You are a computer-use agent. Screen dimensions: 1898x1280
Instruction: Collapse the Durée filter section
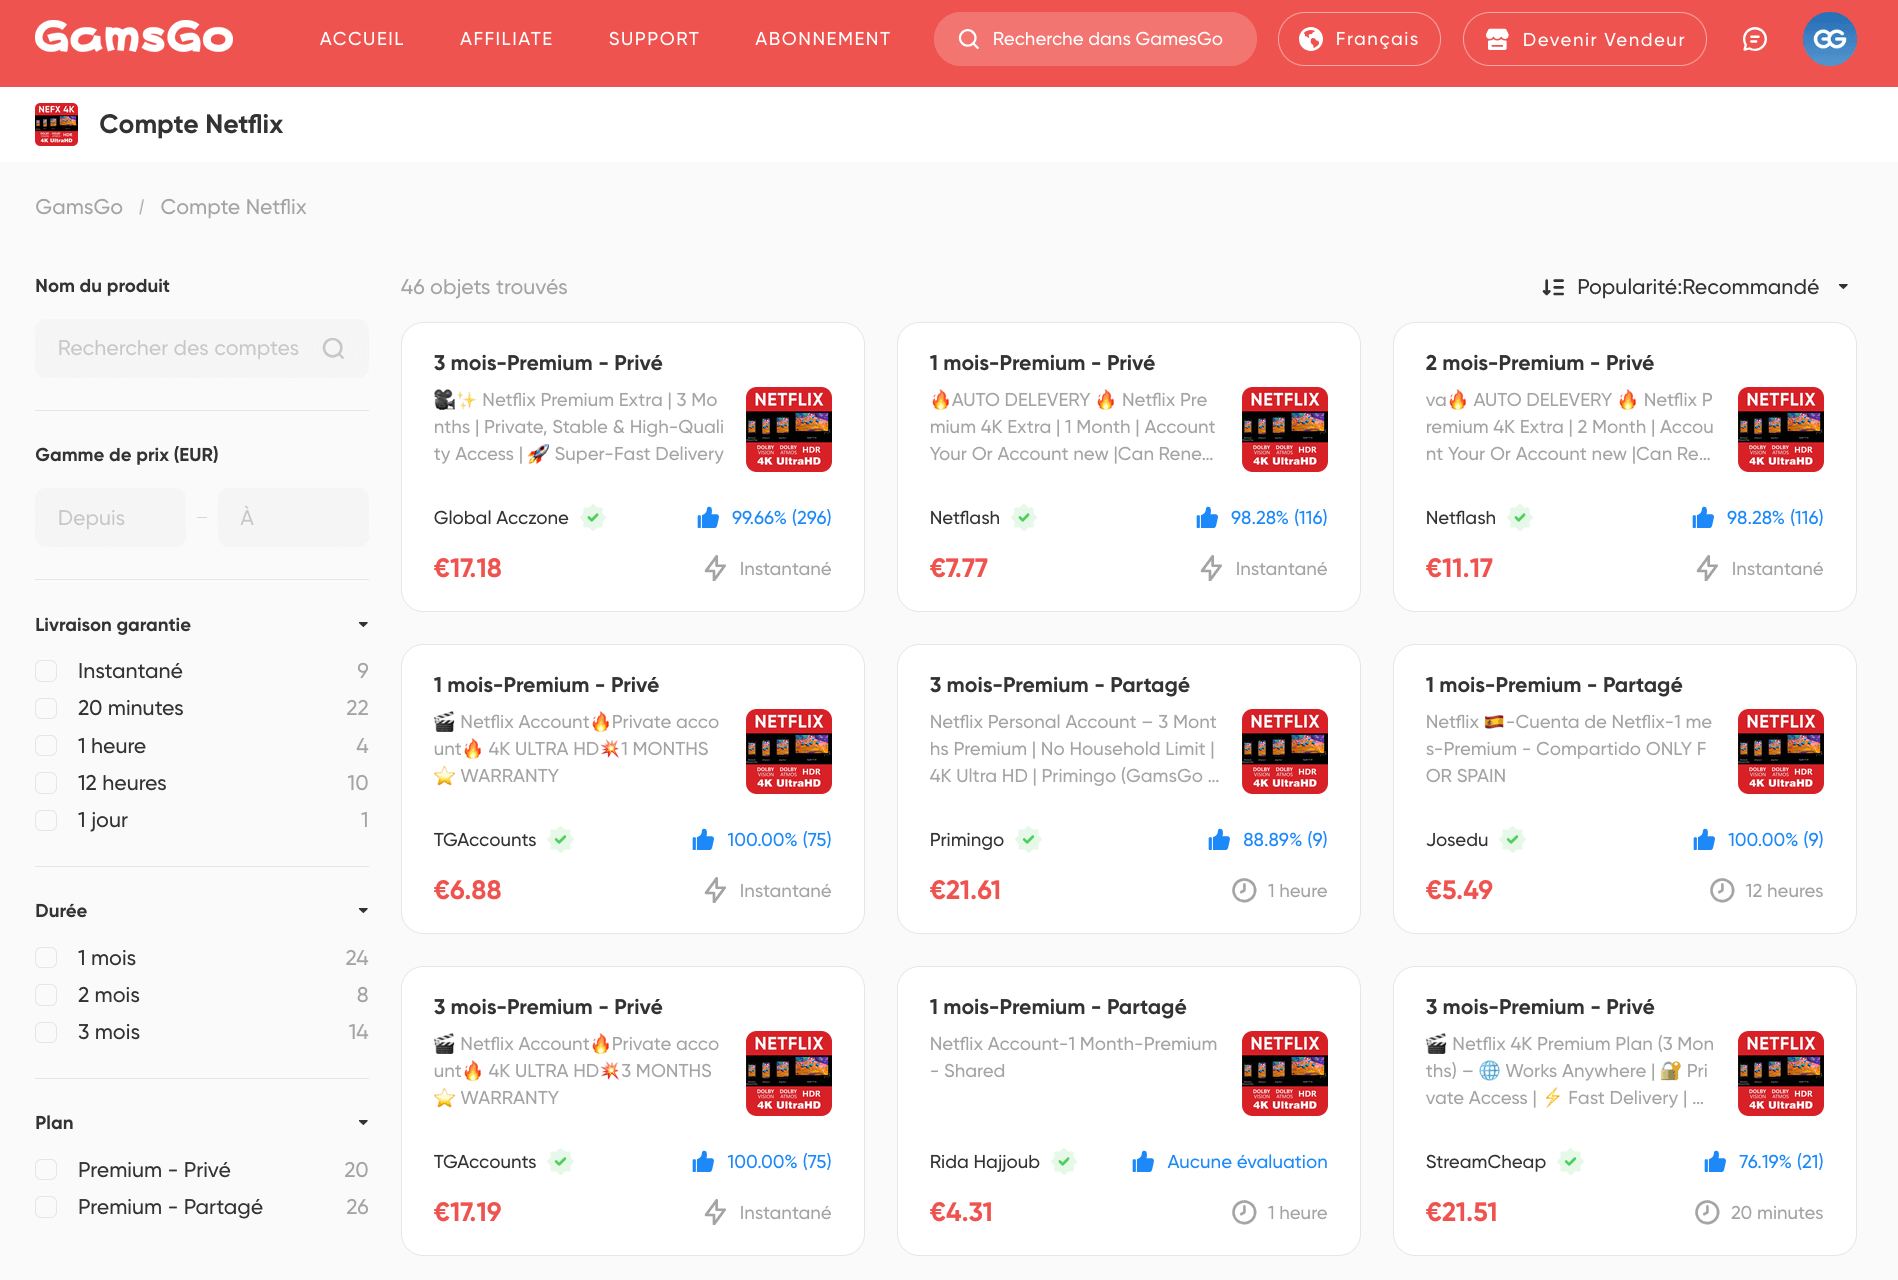point(363,910)
